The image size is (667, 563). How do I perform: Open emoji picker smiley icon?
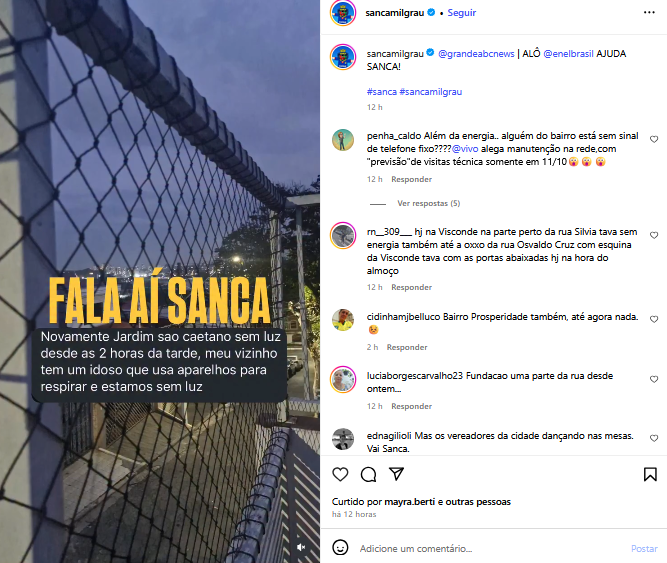[x=340, y=547]
